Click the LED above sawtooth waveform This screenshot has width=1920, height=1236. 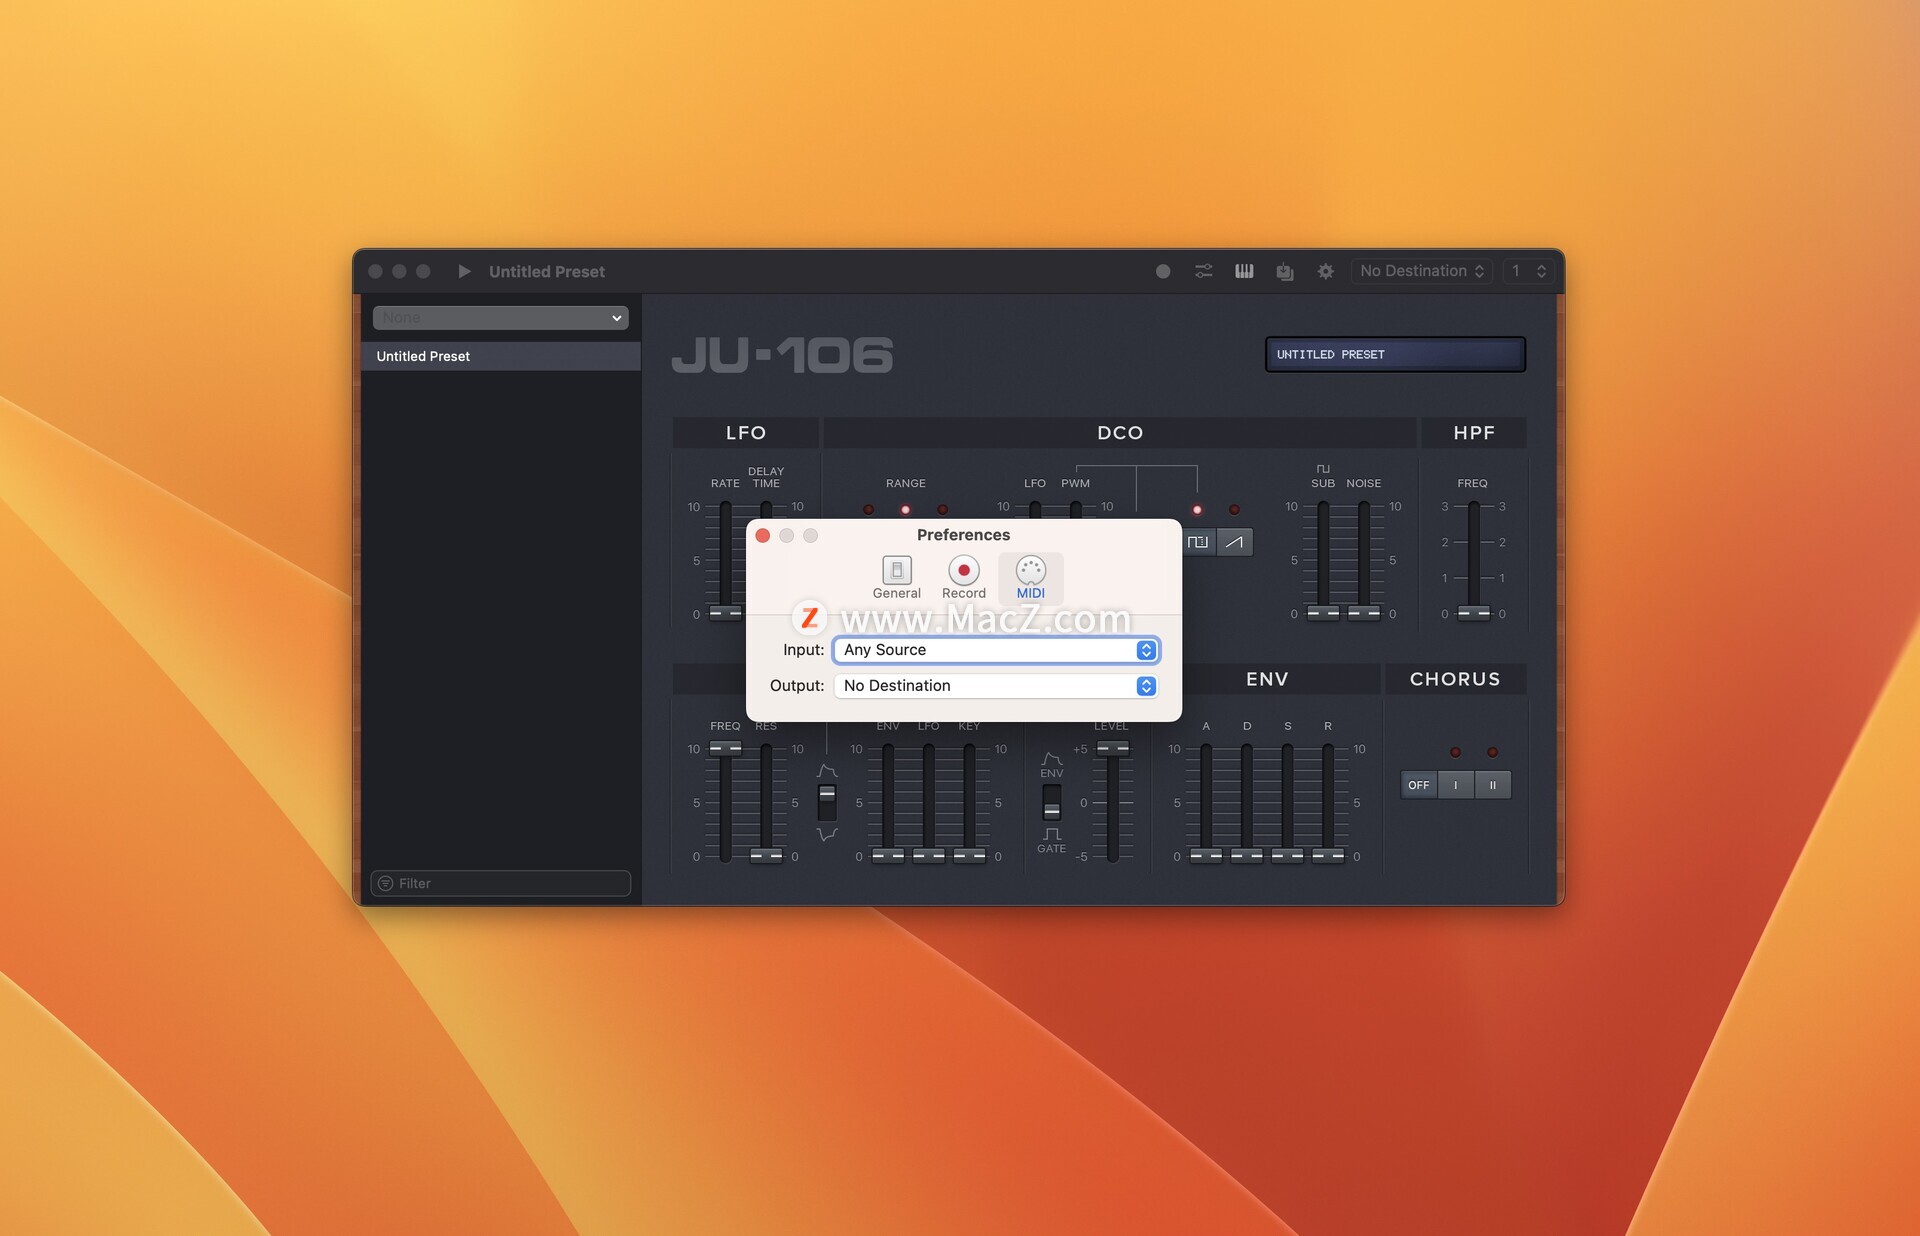tap(1234, 510)
